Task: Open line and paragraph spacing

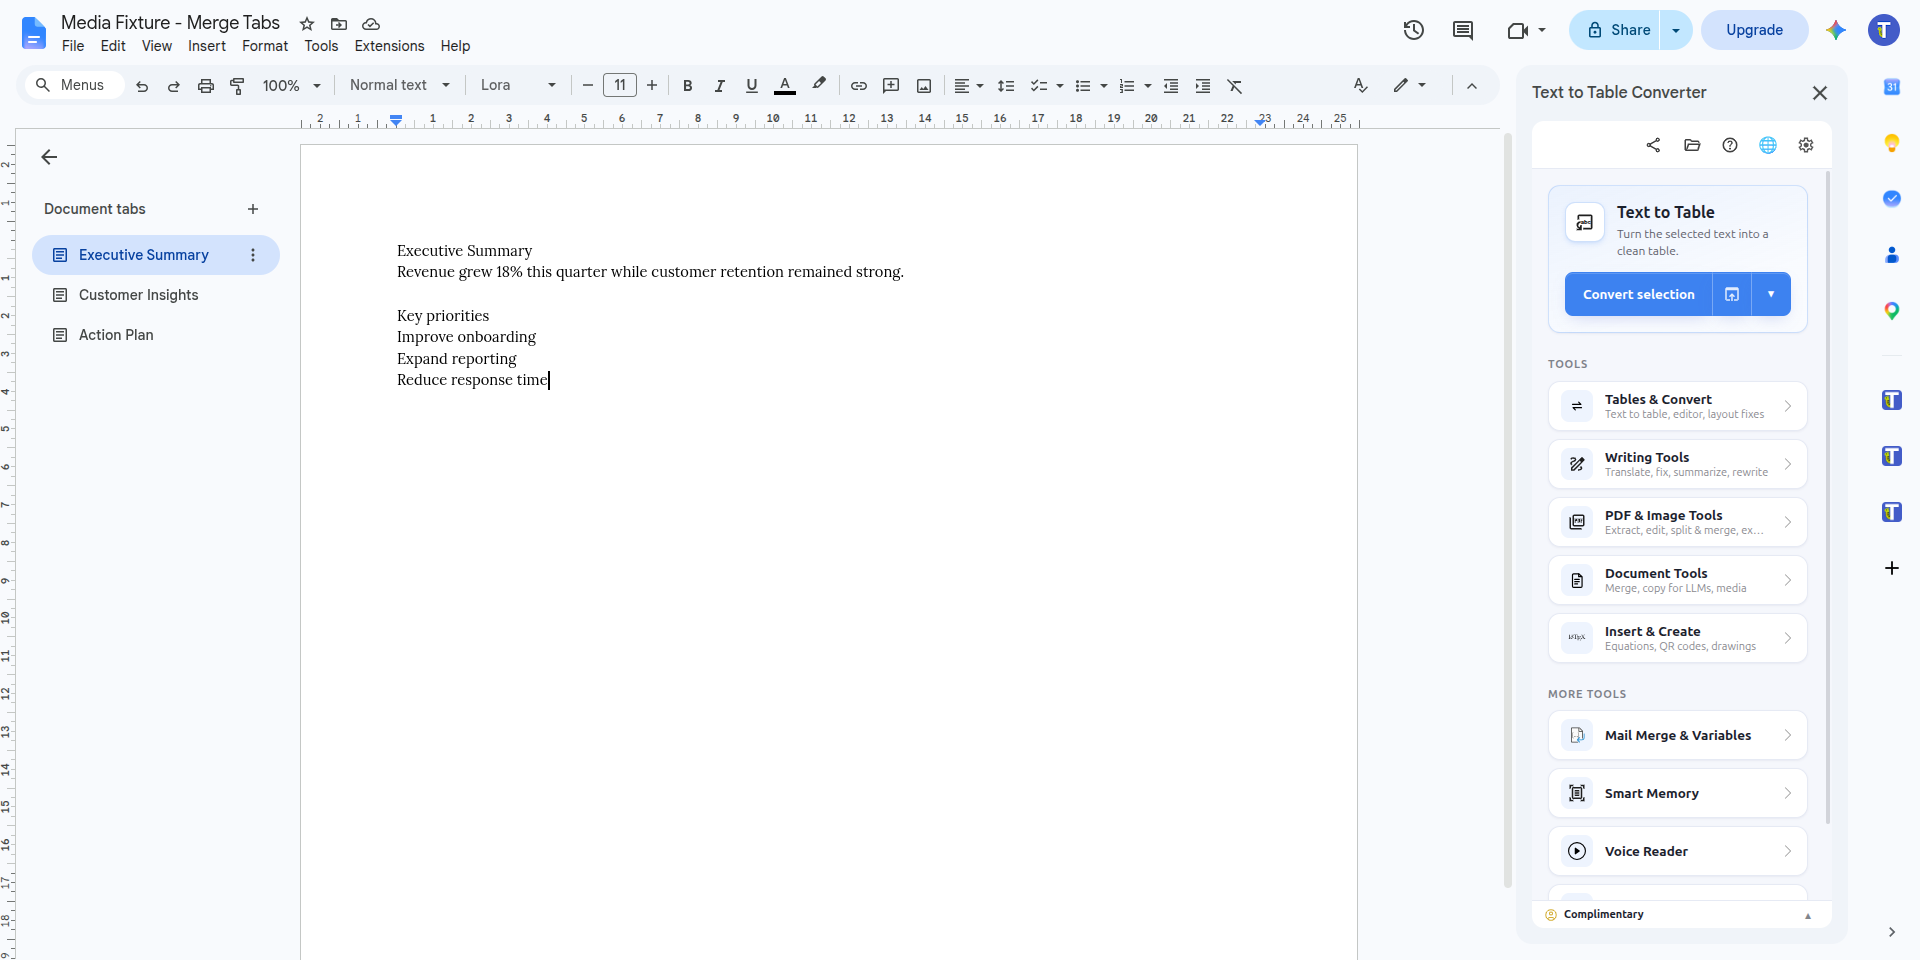Action: click(1006, 86)
